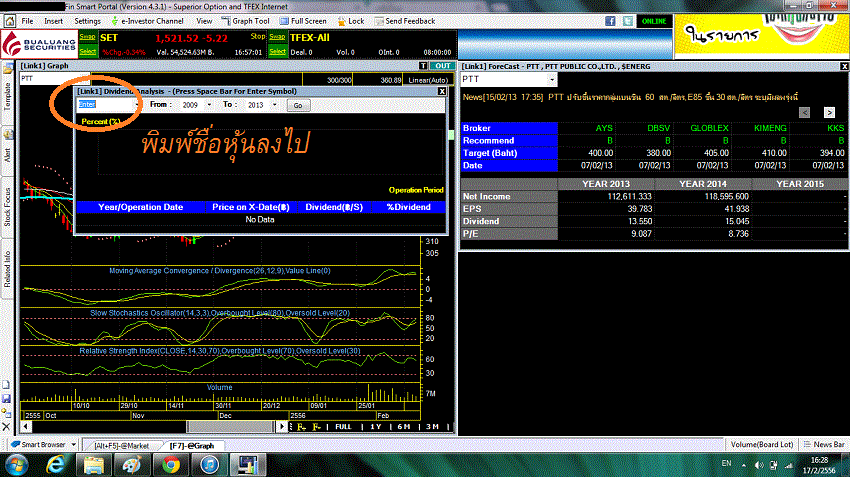Click the YEAR 2014 column header

click(x=703, y=184)
